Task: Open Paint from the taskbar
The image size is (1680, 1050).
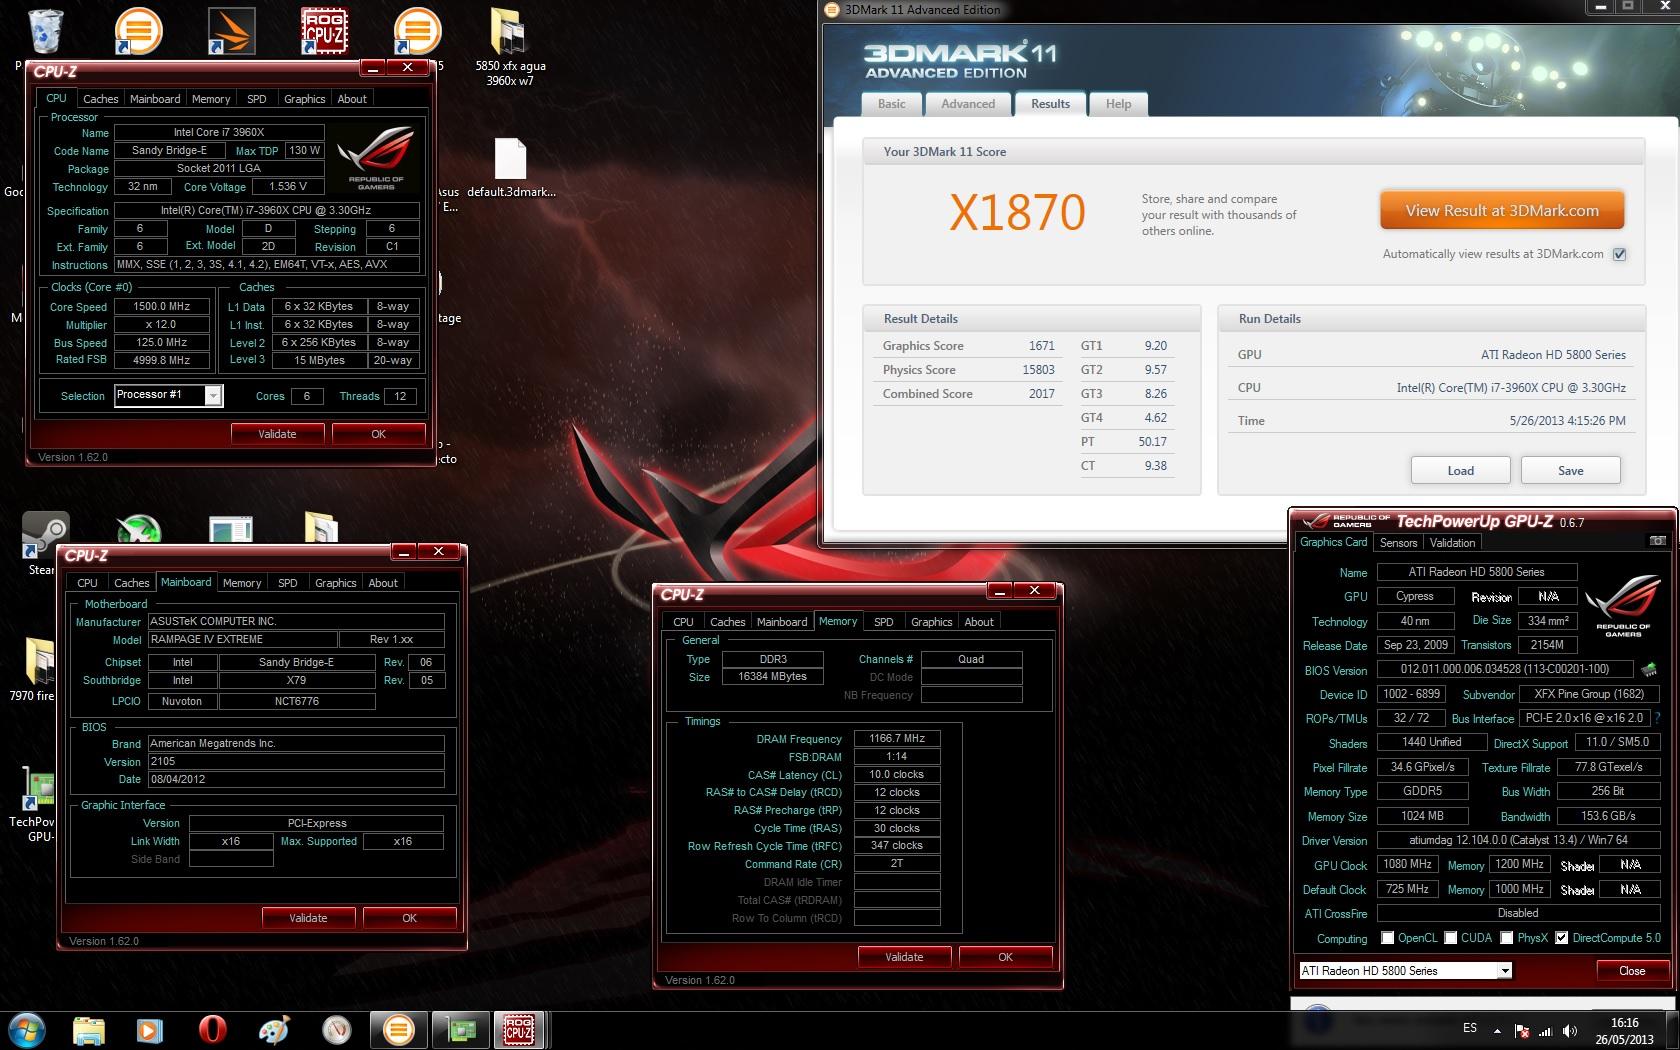Action: pos(274,1030)
